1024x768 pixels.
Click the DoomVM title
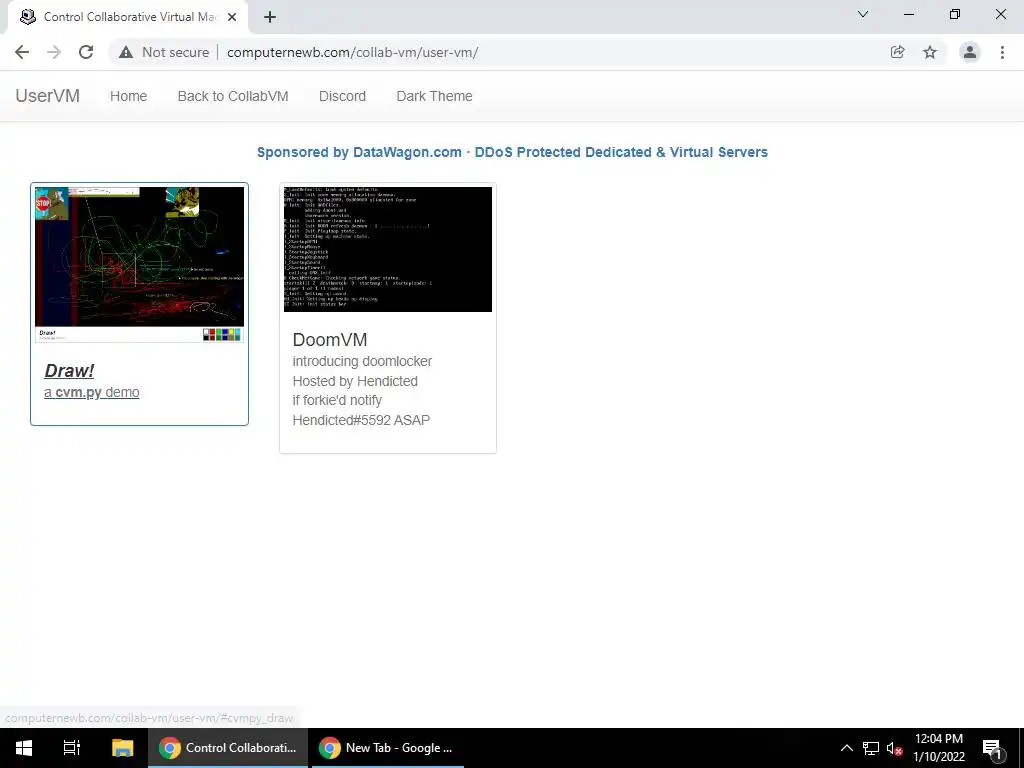click(x=330, y=340)
